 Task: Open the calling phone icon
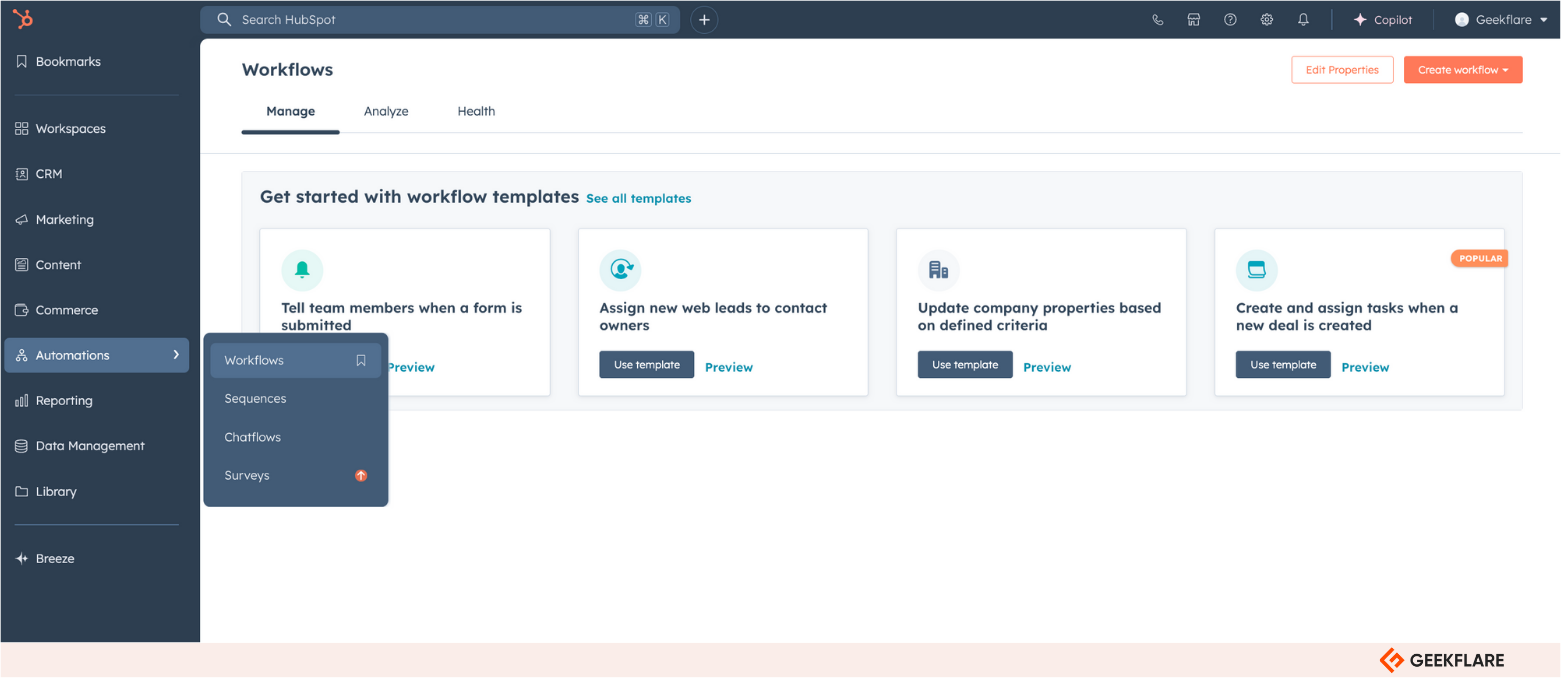(1158, 20)
